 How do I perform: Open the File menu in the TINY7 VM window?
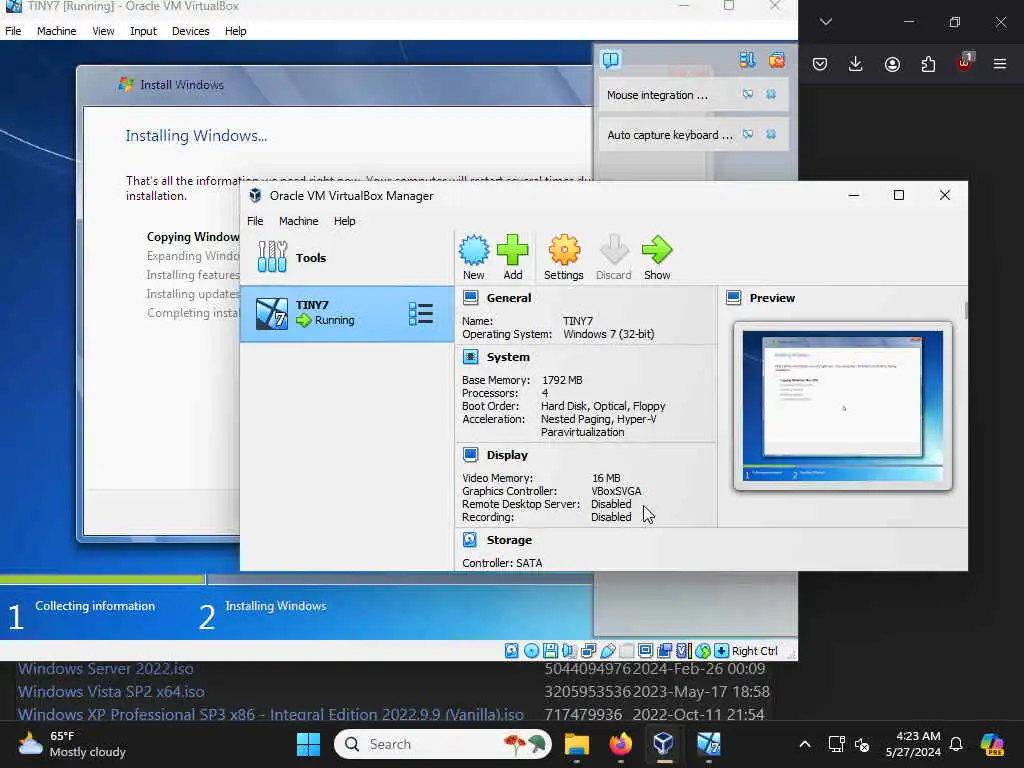13,31
